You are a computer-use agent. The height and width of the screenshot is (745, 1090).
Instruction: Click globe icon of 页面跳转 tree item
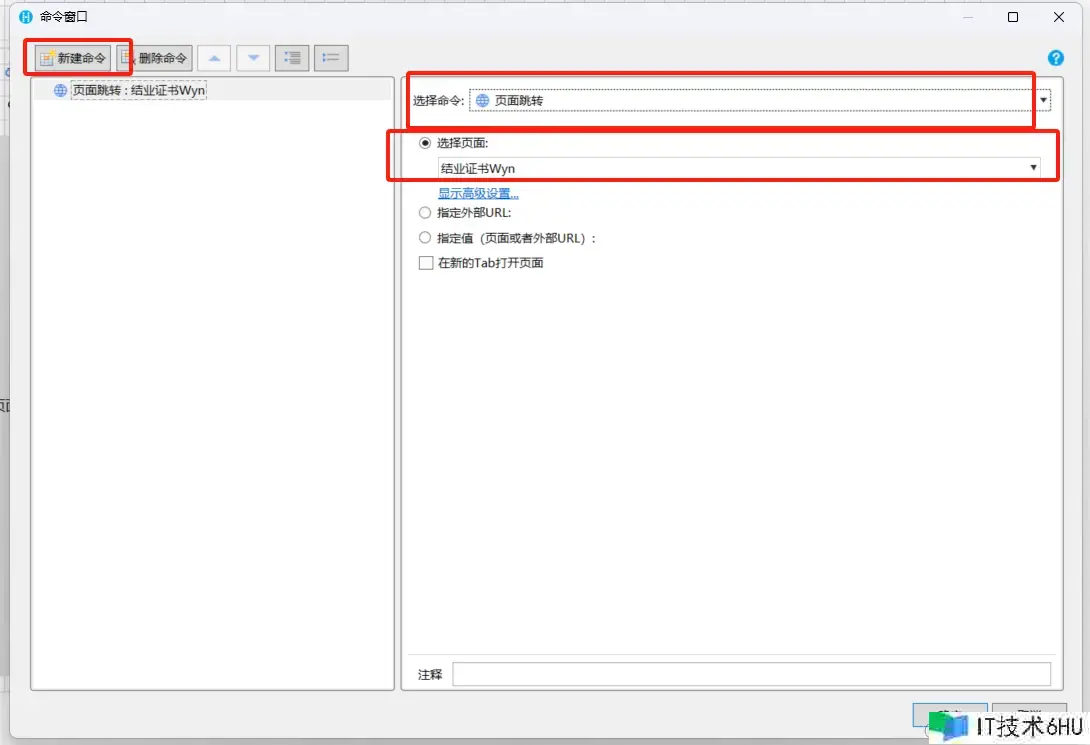pos(61,91)
